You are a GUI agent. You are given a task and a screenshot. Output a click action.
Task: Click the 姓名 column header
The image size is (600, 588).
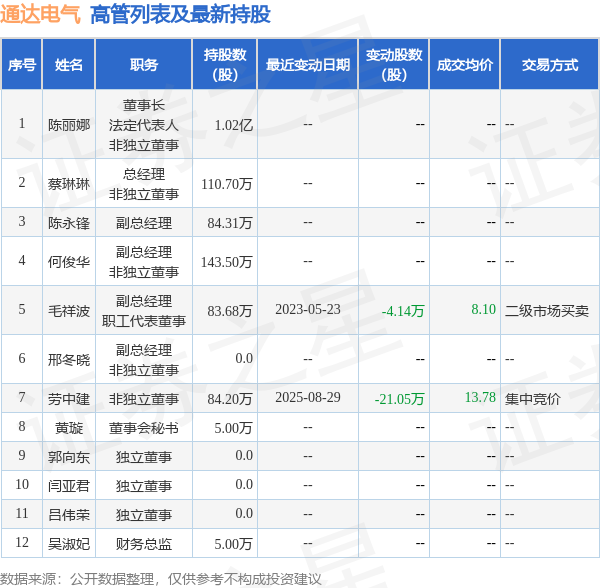[68, 65]
